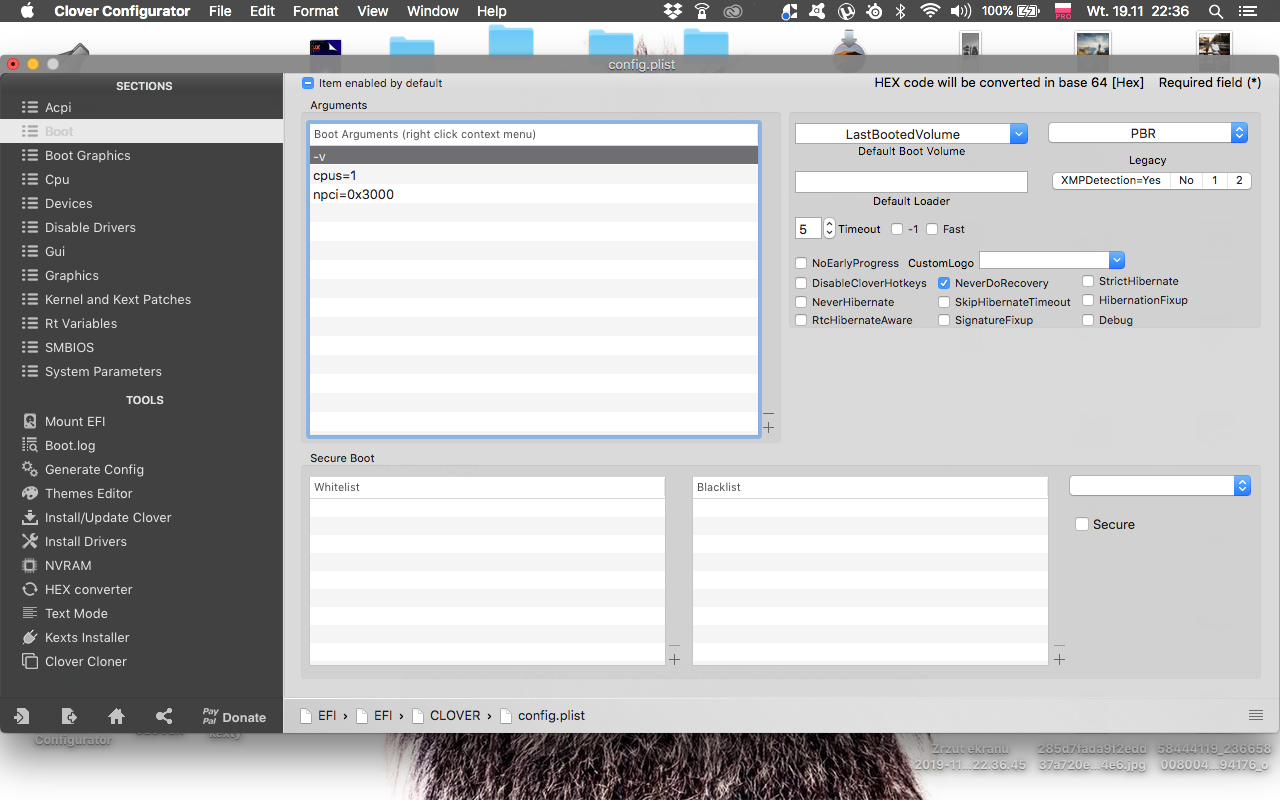Open the list view icon in path bar
This screenshot has height=800, width=1280.
[1256, 715]
